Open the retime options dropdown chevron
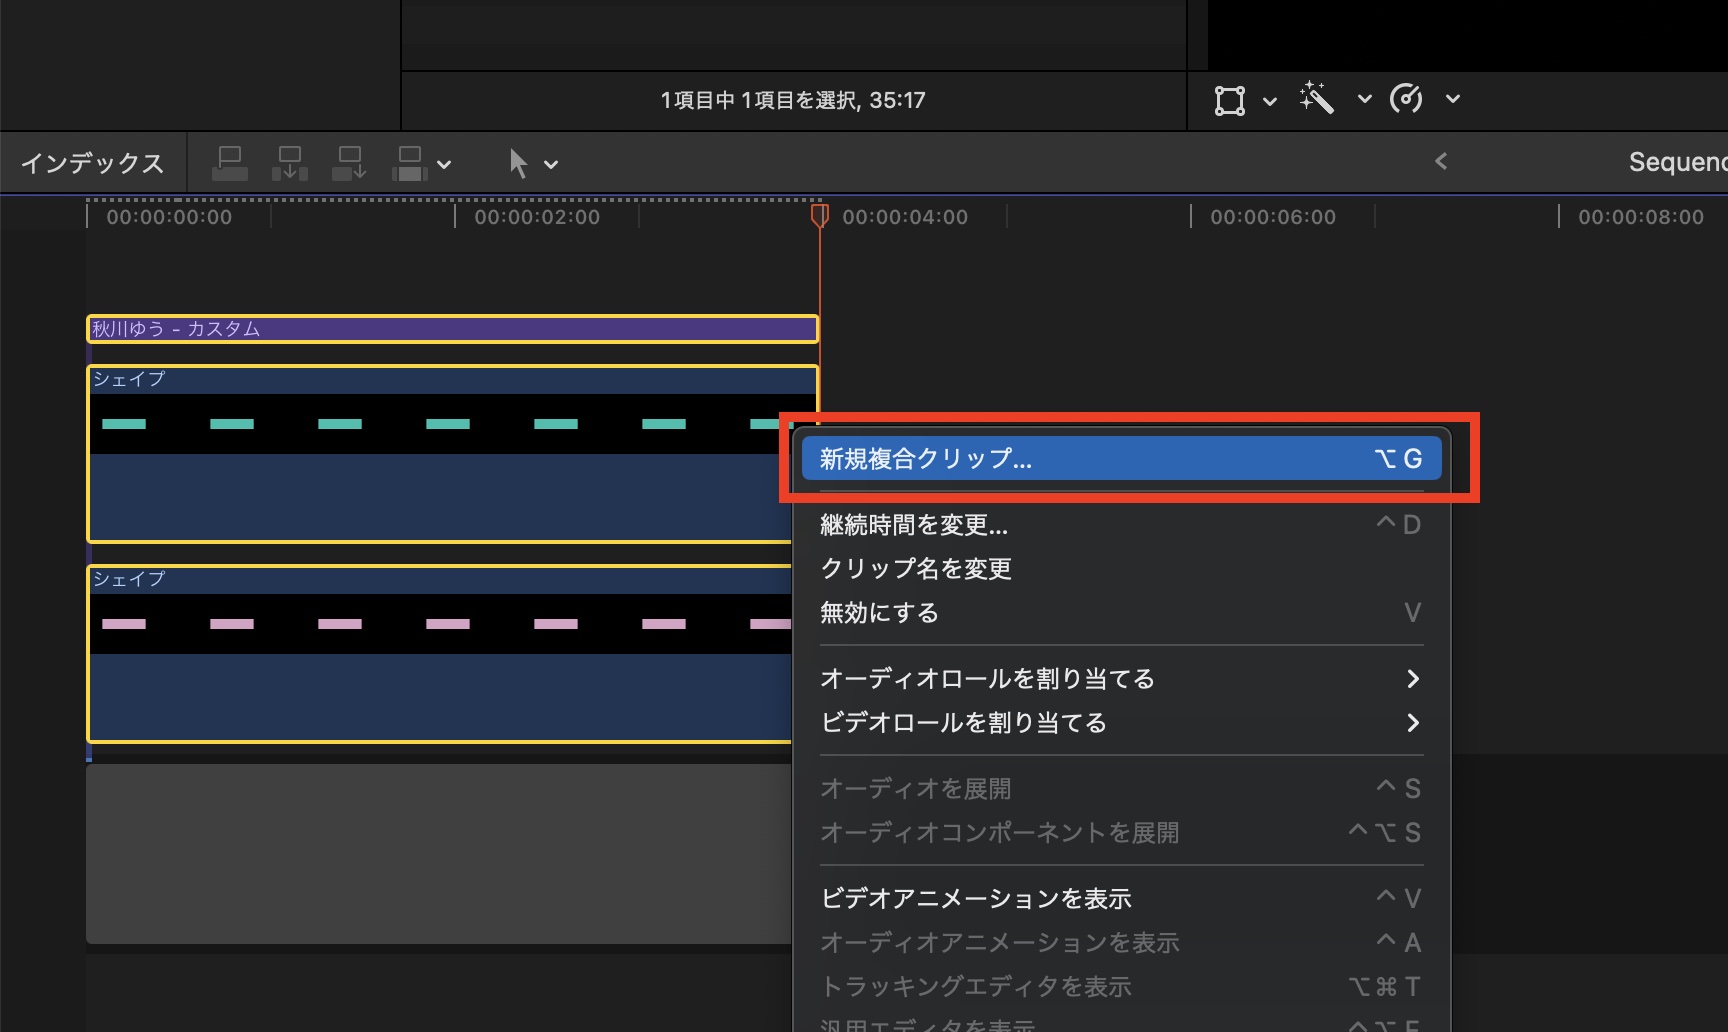 [x=1453, y=99]
